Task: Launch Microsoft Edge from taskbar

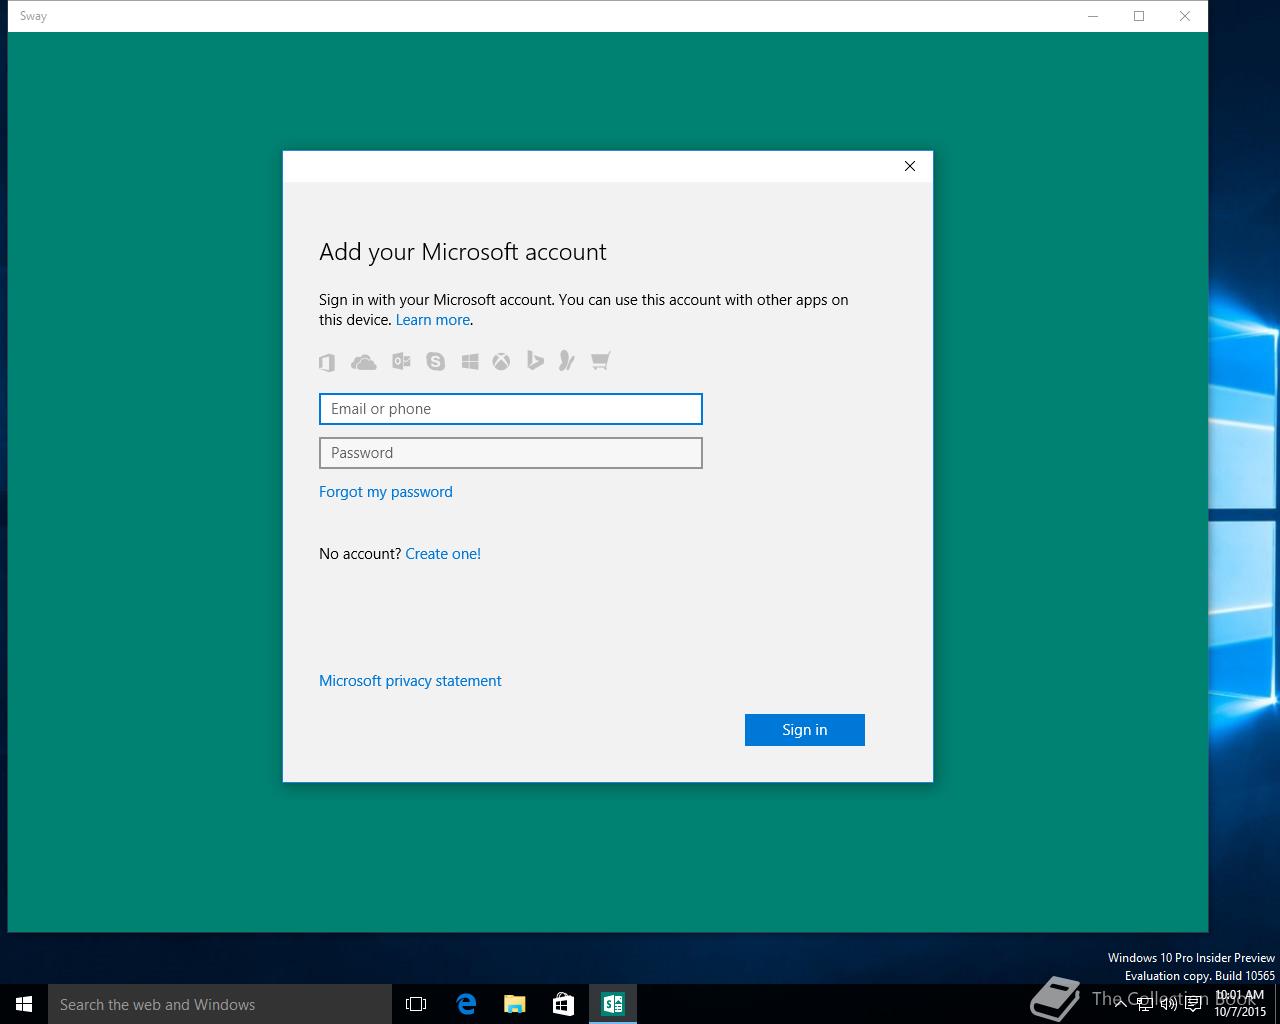Action: (466, 1004)
